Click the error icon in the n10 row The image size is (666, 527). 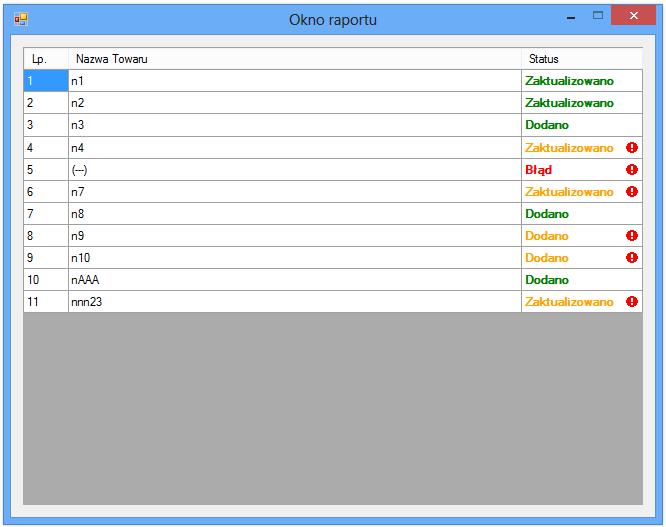(631, 258)
